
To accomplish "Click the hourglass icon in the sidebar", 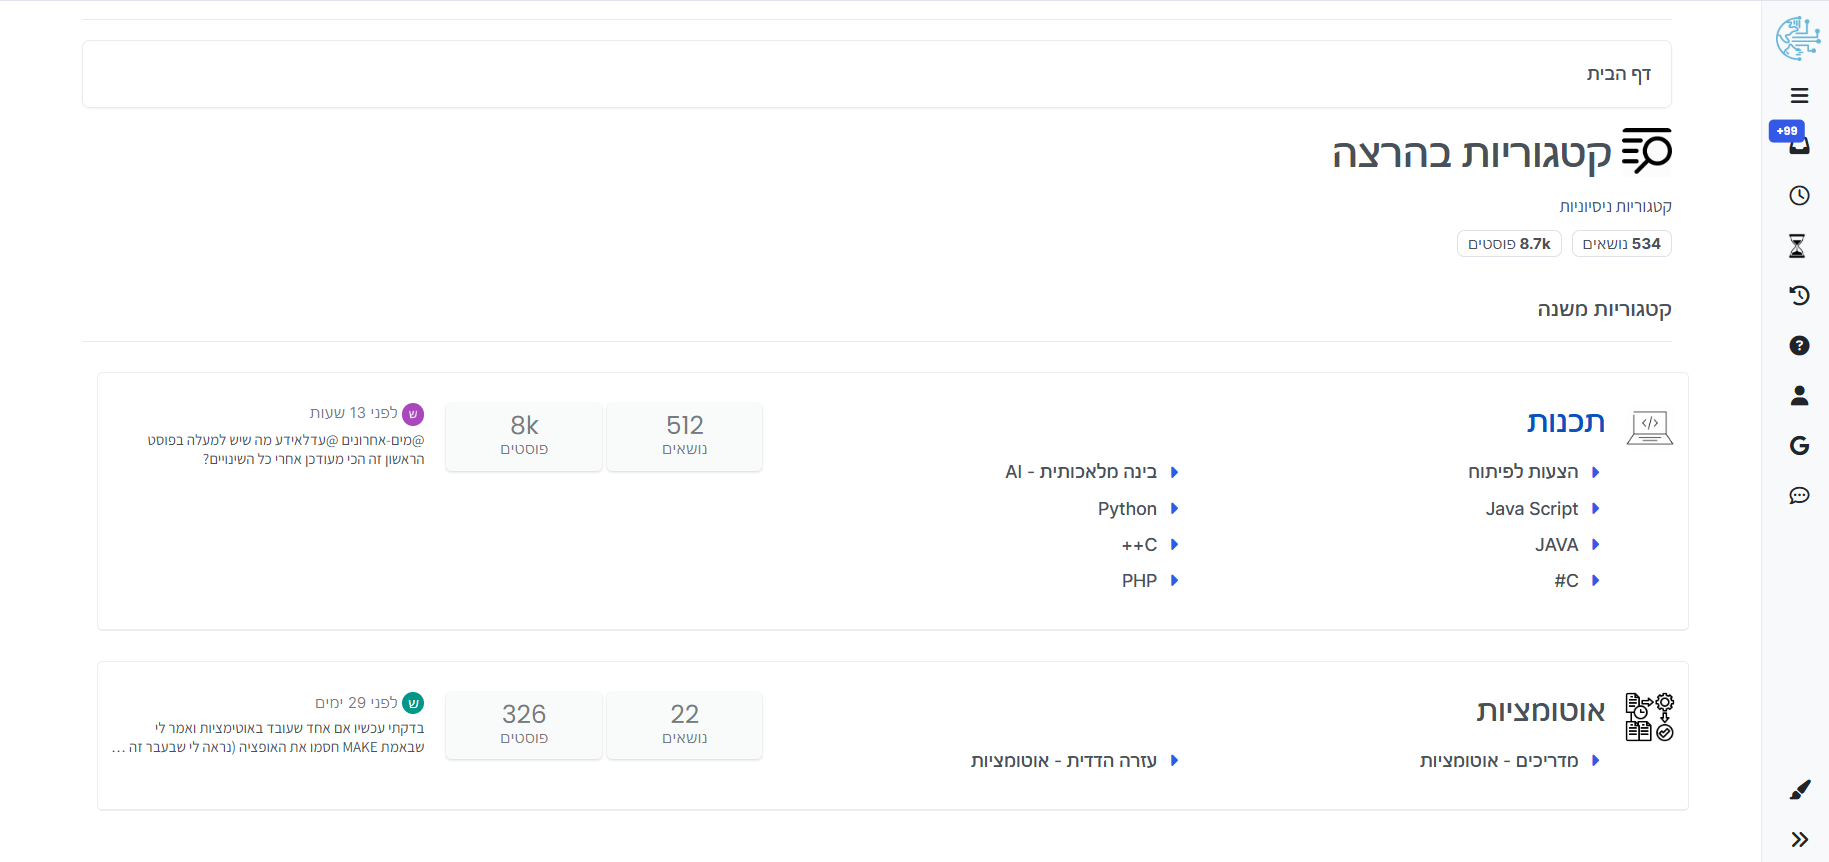I will pos(1797,246).
